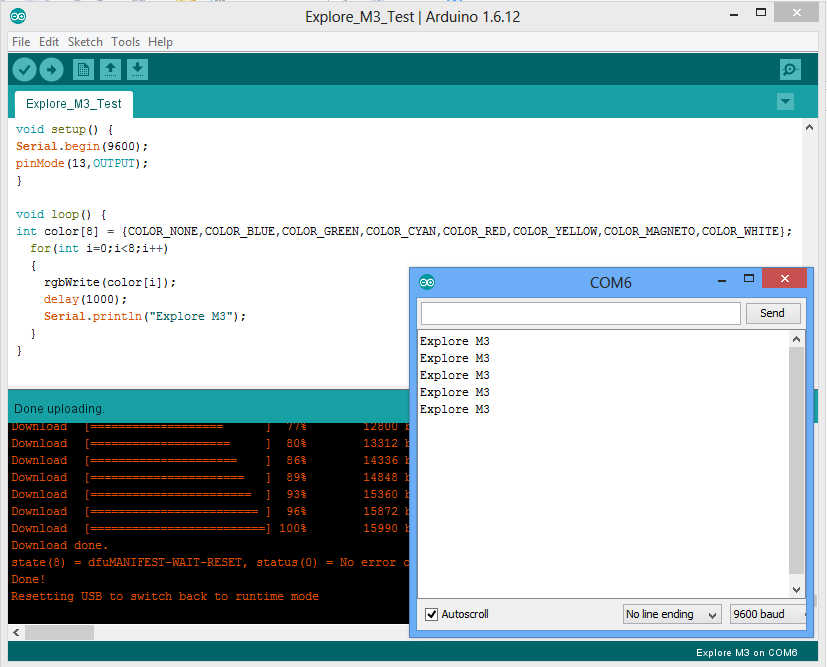Click the 'void loop() {' line
The image size is (827, 667).
click(61, 215)
